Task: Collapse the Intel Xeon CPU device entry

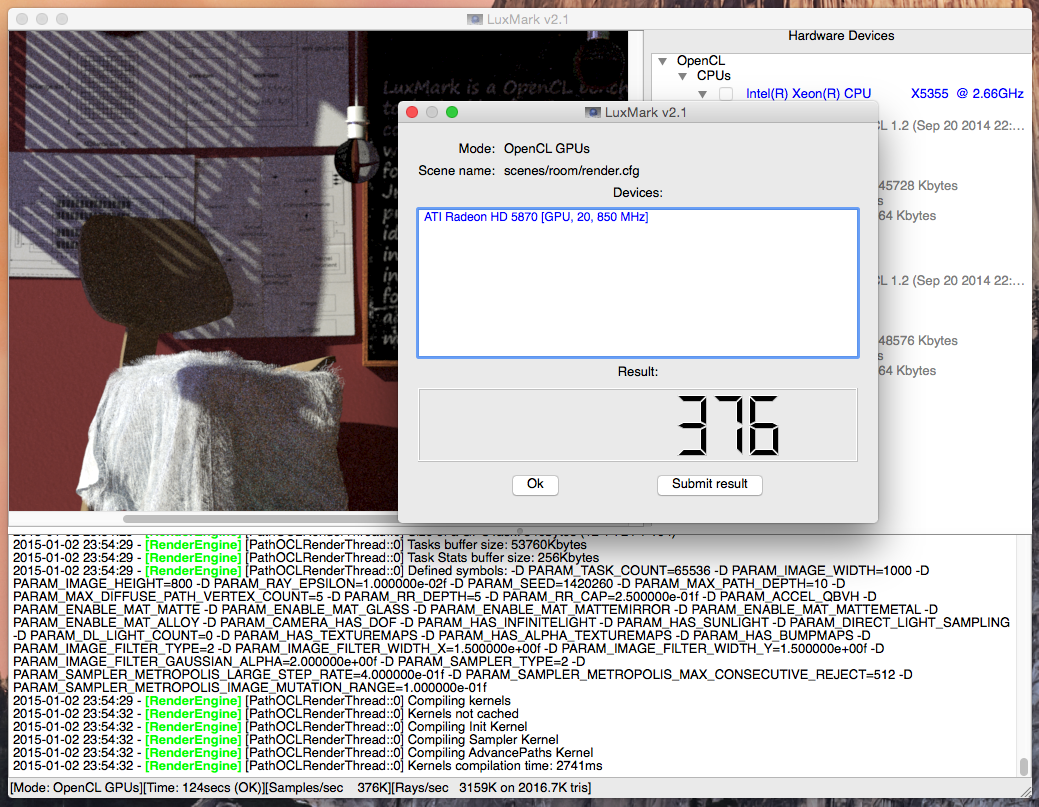Action: [x=702, y=94]
